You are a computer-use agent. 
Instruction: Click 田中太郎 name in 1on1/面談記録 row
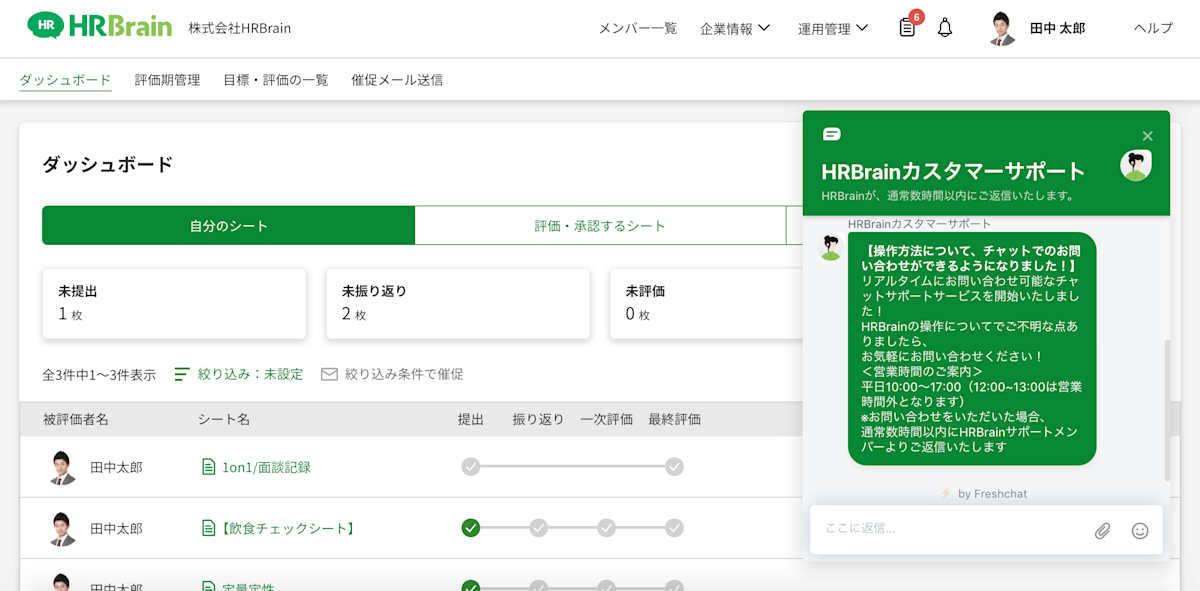click(116, 467)
